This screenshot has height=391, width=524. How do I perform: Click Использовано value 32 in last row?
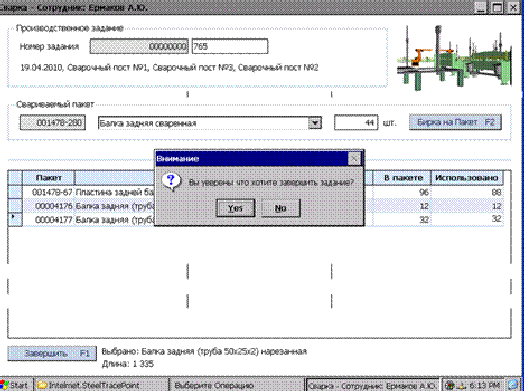click(x=496, y=219)
